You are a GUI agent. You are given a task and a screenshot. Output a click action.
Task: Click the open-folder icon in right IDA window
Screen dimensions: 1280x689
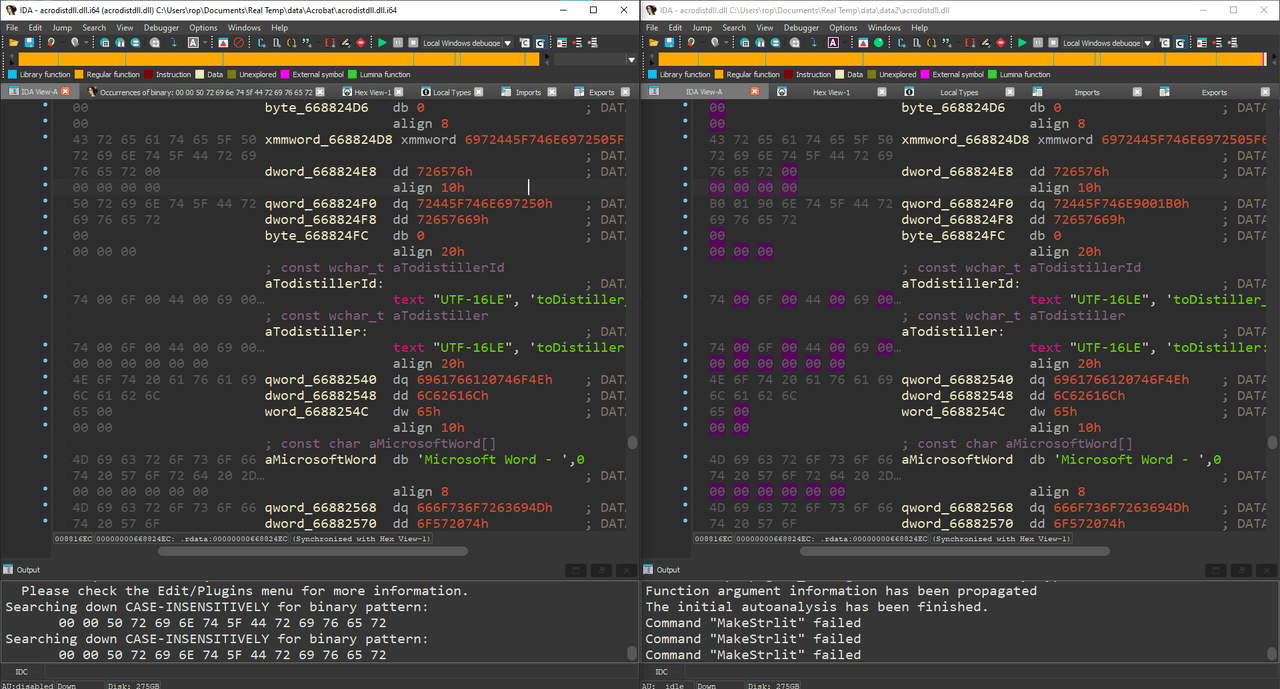(x=653, y=43)
